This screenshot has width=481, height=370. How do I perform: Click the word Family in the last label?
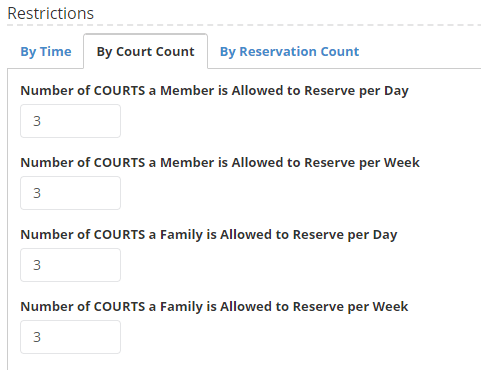(x=181, y=307)
